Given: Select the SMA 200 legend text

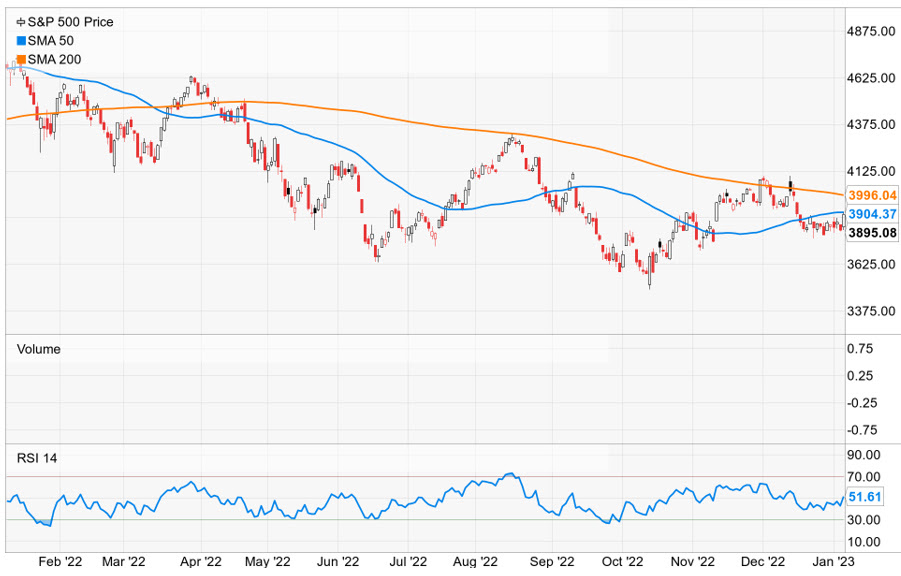Looking at the screenshot, I should 54,60.
